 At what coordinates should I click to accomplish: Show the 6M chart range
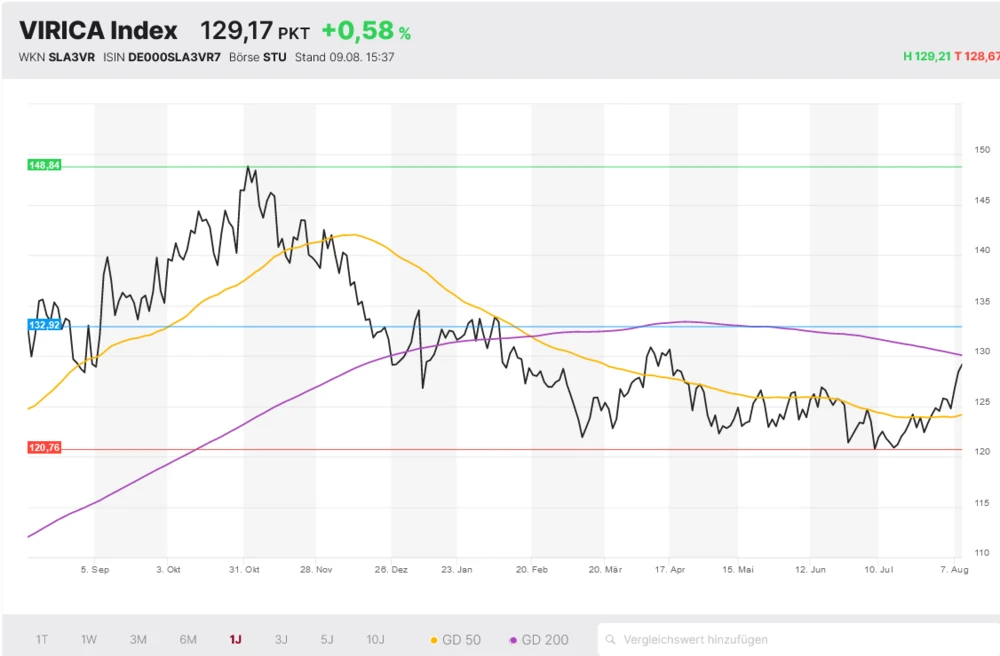click(x=188, y=639)
